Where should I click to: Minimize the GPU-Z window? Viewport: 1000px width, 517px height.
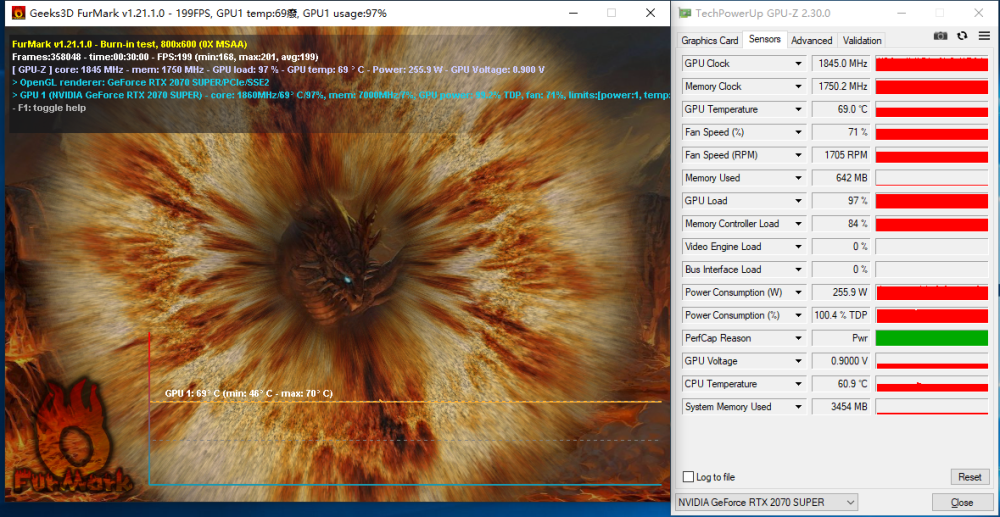click(902, 13)
